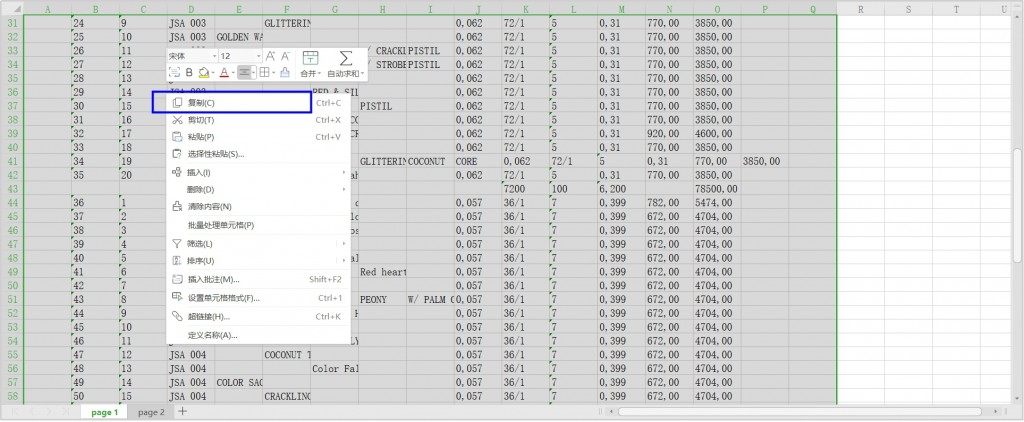Click cell containing 78500,00
The image size is (1024, 422).
coord(717,189)
